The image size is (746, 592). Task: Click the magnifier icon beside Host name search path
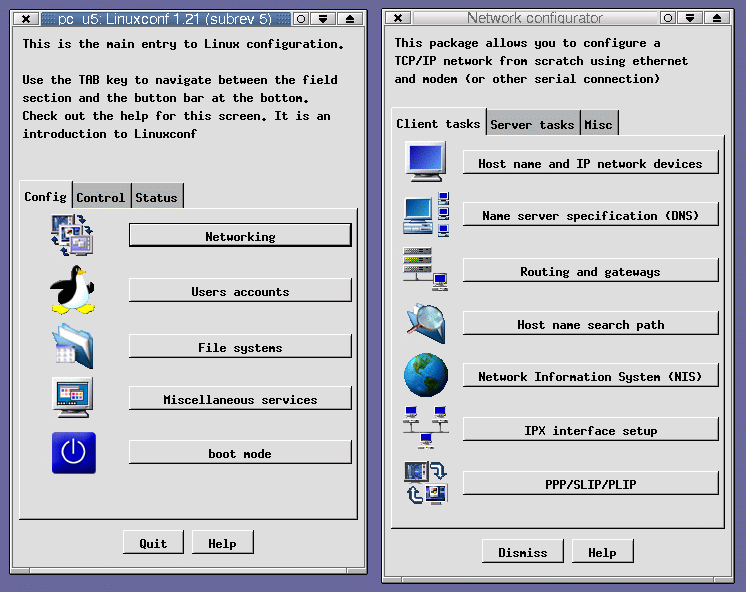tap(426, 323)
